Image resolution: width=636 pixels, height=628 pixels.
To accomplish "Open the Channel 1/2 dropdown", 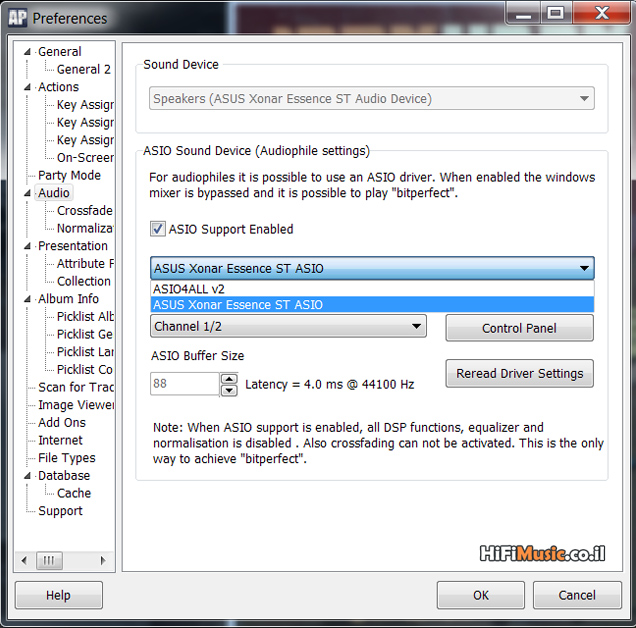I will pyautogui.click(x=288, y=326).
